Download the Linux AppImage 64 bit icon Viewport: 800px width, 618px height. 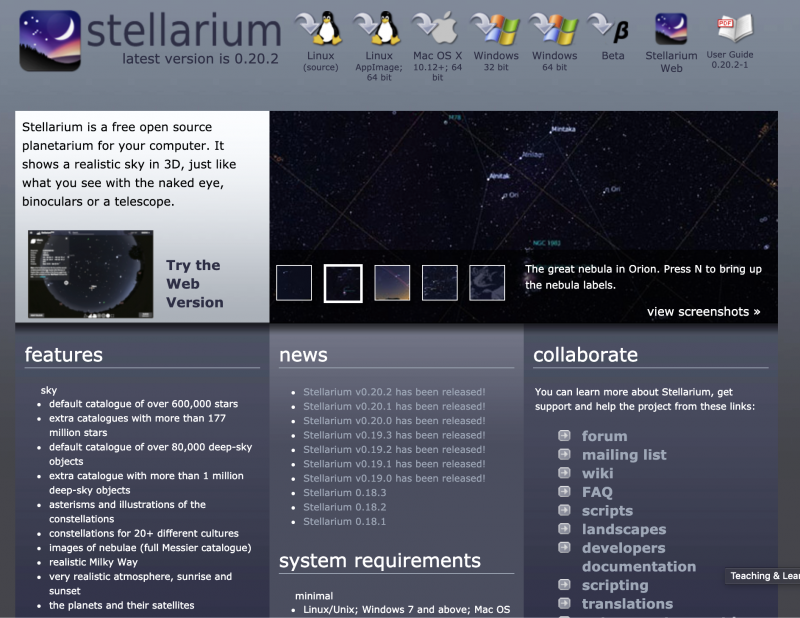pyautogui.click(x=379, y=28)
